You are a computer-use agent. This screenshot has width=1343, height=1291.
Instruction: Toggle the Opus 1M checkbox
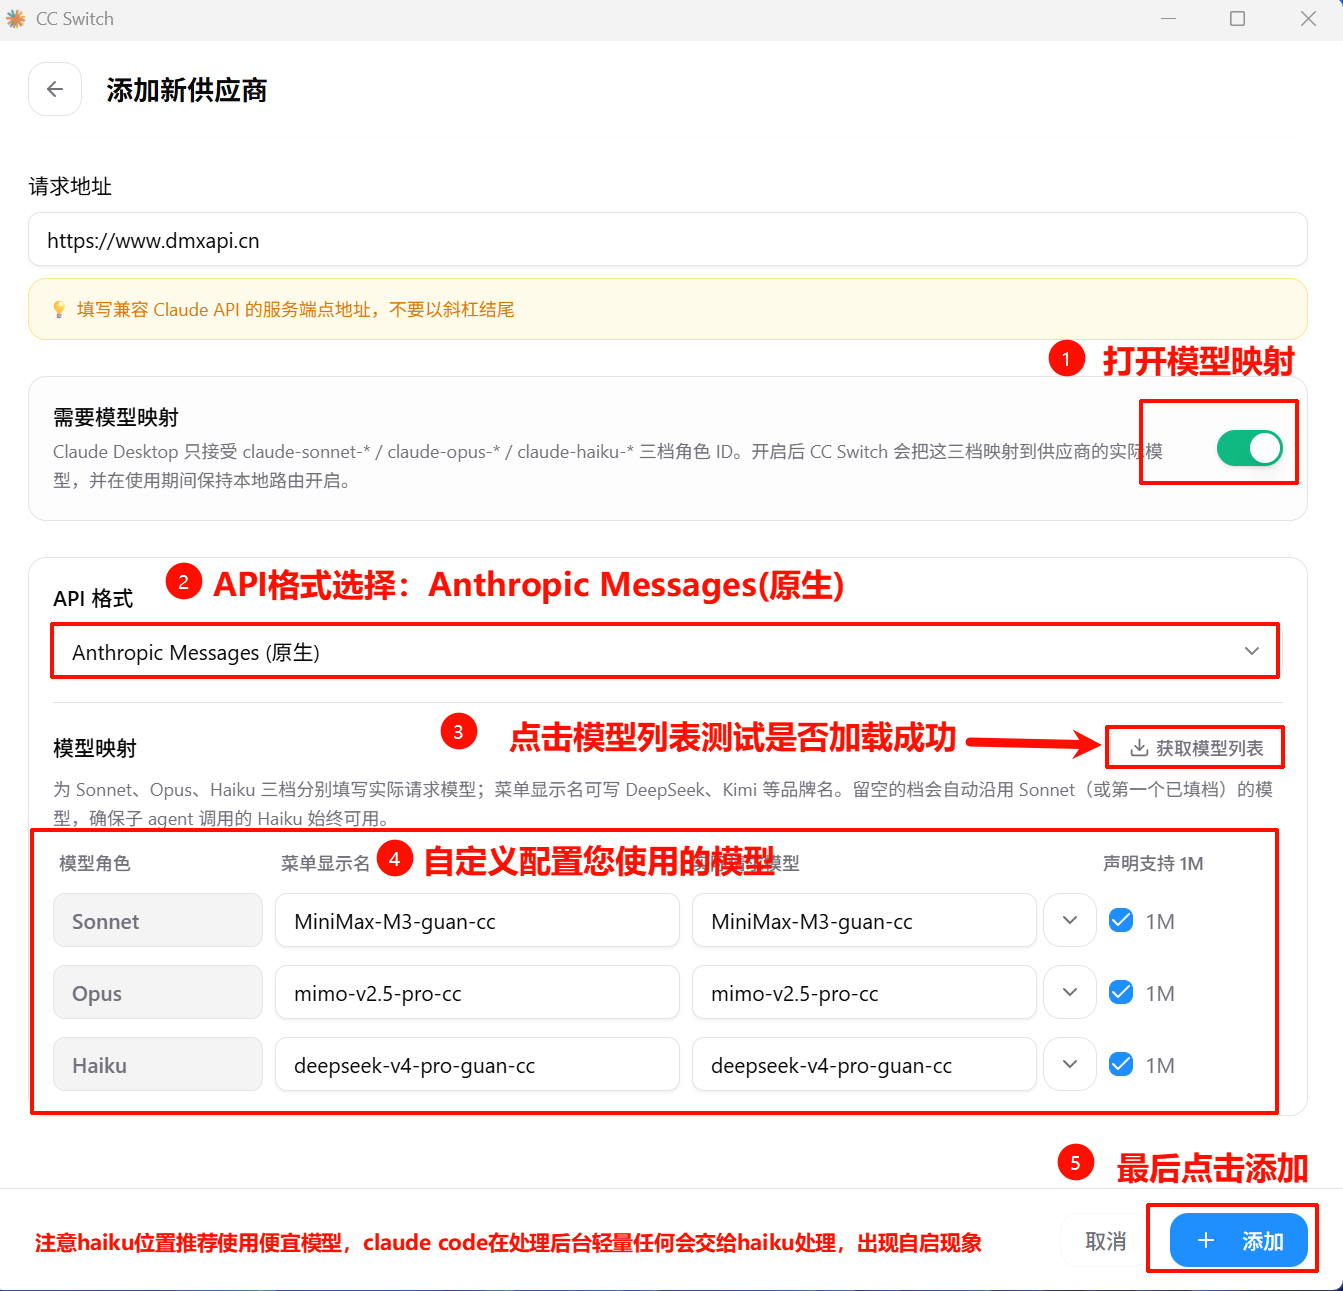pyautogui.click(x=1121, y=992)
